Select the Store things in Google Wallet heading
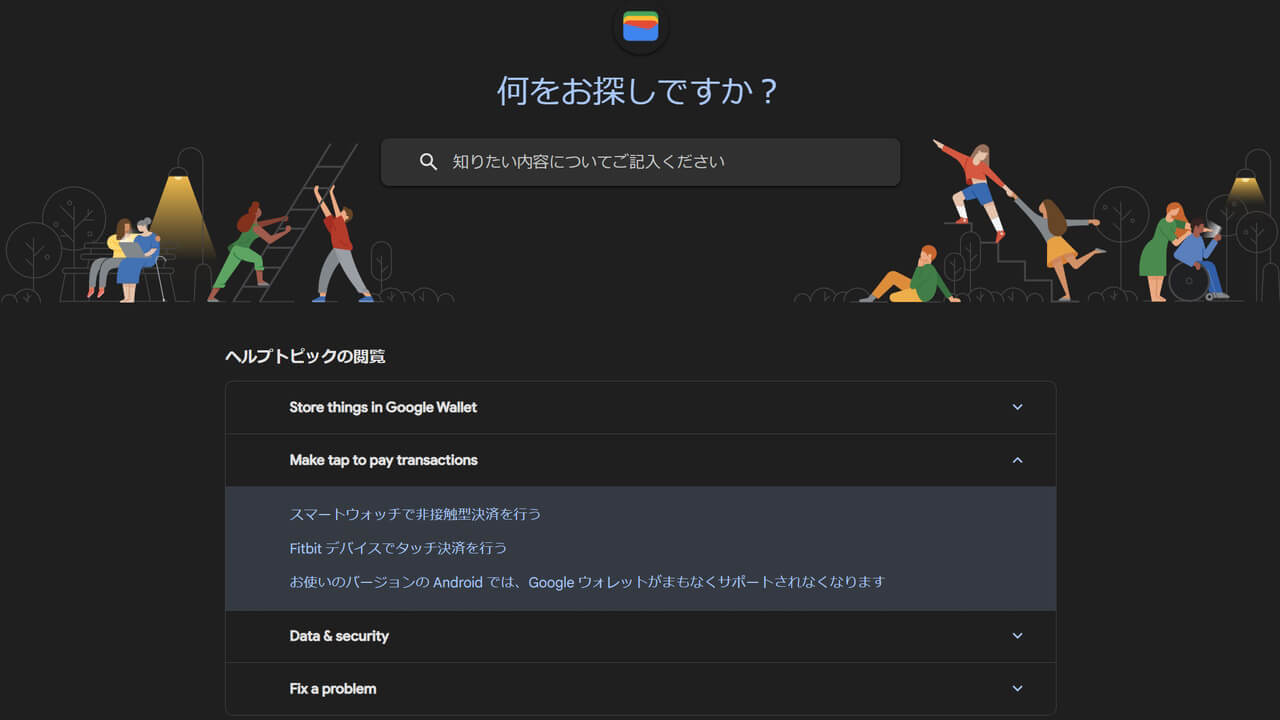This screenshot has height=720, width=1280. (x=383, y=407)
